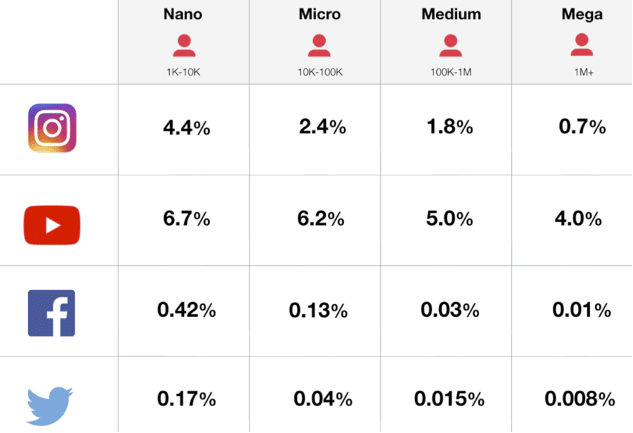Click the YouTube play logo icon

pyautogui.click(x=51, y=225)
